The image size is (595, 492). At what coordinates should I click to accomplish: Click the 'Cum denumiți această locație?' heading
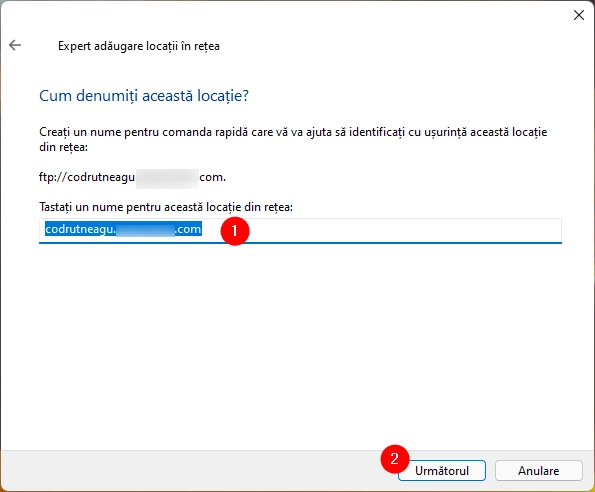[x=144, y=96]
